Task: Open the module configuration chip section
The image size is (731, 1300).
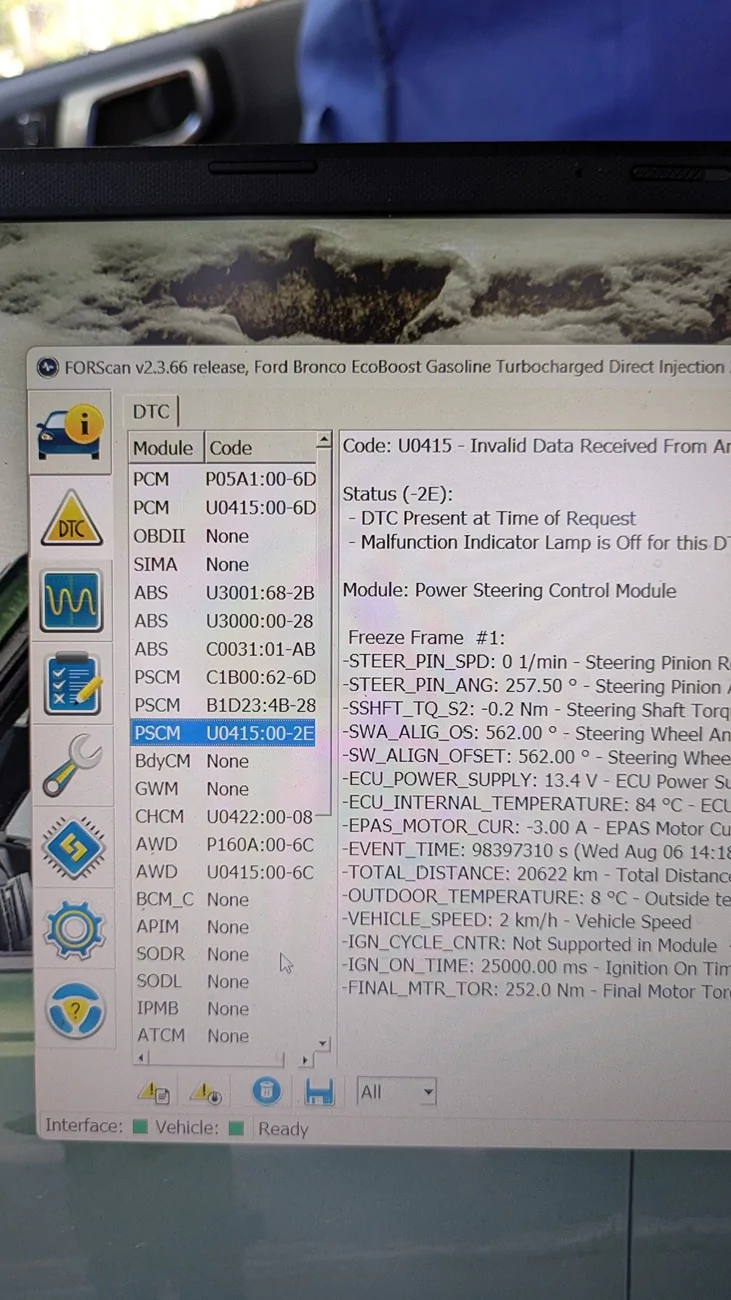Action: coord(74,847)
